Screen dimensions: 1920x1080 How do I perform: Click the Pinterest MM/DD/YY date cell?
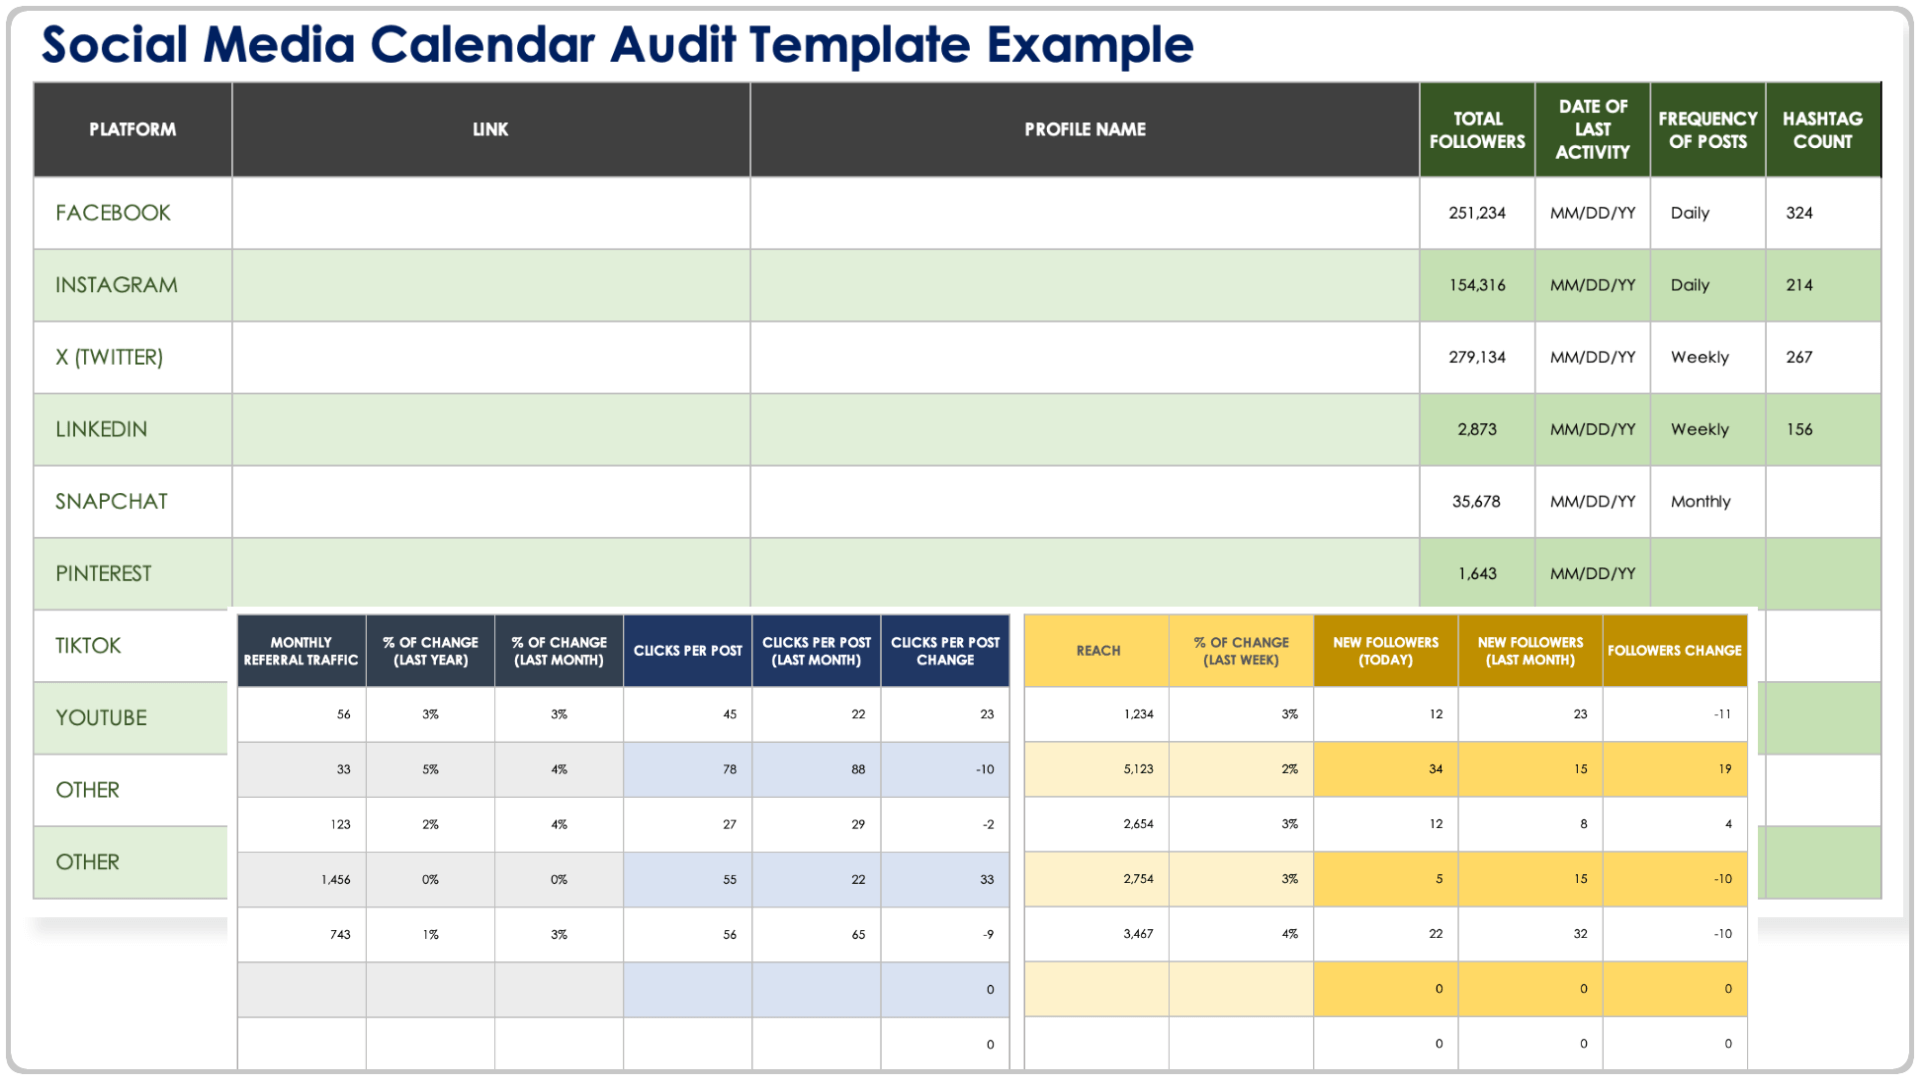(1592, 573)
